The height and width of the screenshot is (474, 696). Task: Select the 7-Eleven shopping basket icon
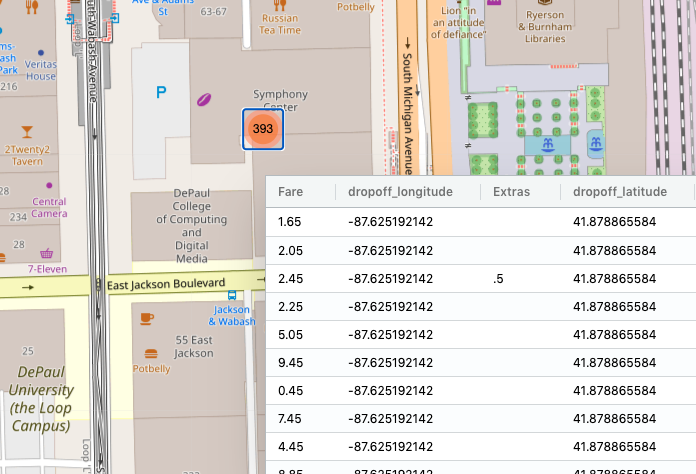[x=46, y=254]
